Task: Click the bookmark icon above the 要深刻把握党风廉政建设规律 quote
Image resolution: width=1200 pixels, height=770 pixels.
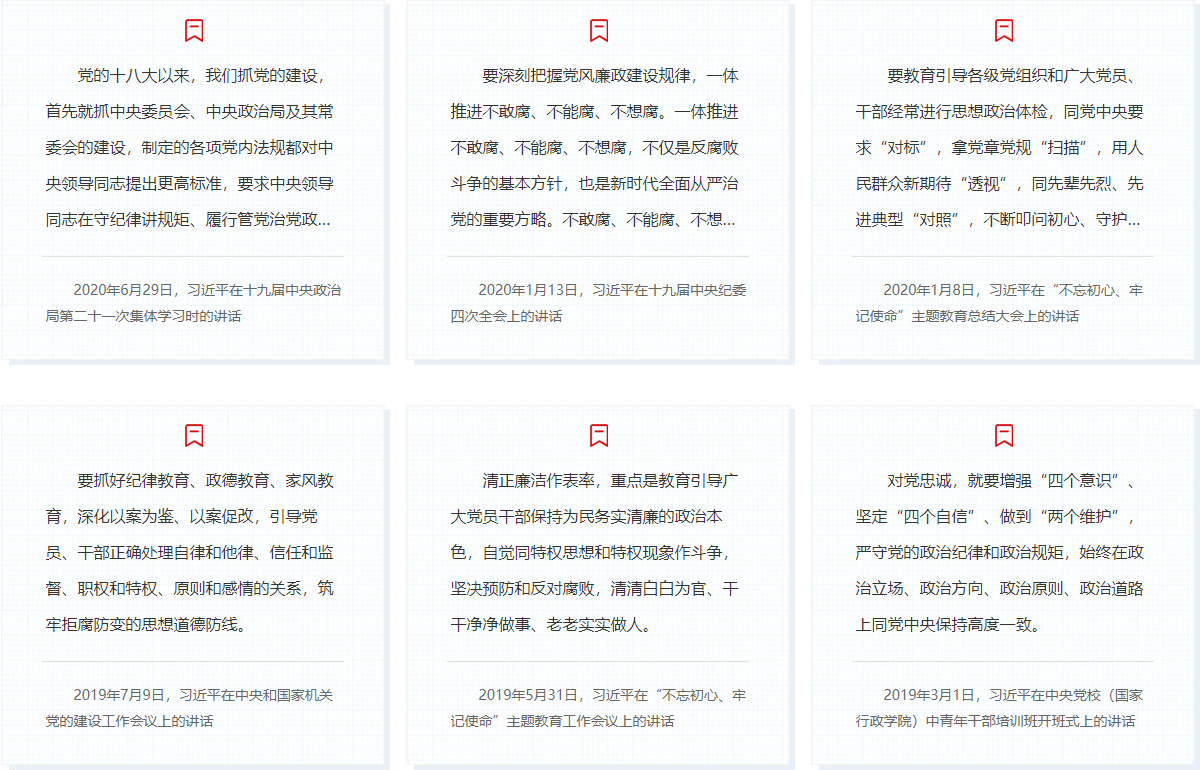Action: pos(599,31)
